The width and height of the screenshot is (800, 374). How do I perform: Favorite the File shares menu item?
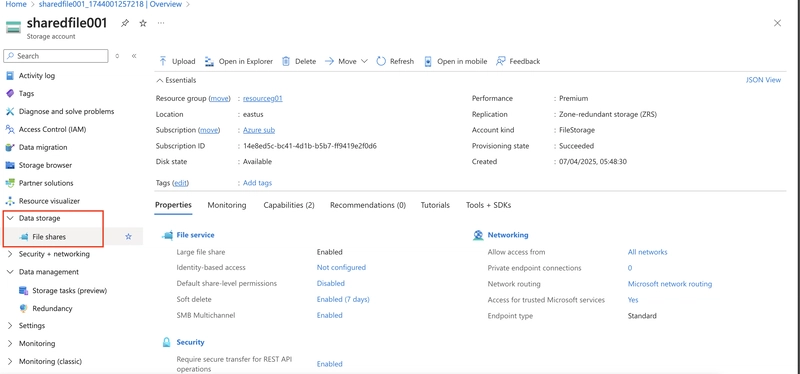pos(129,237)
